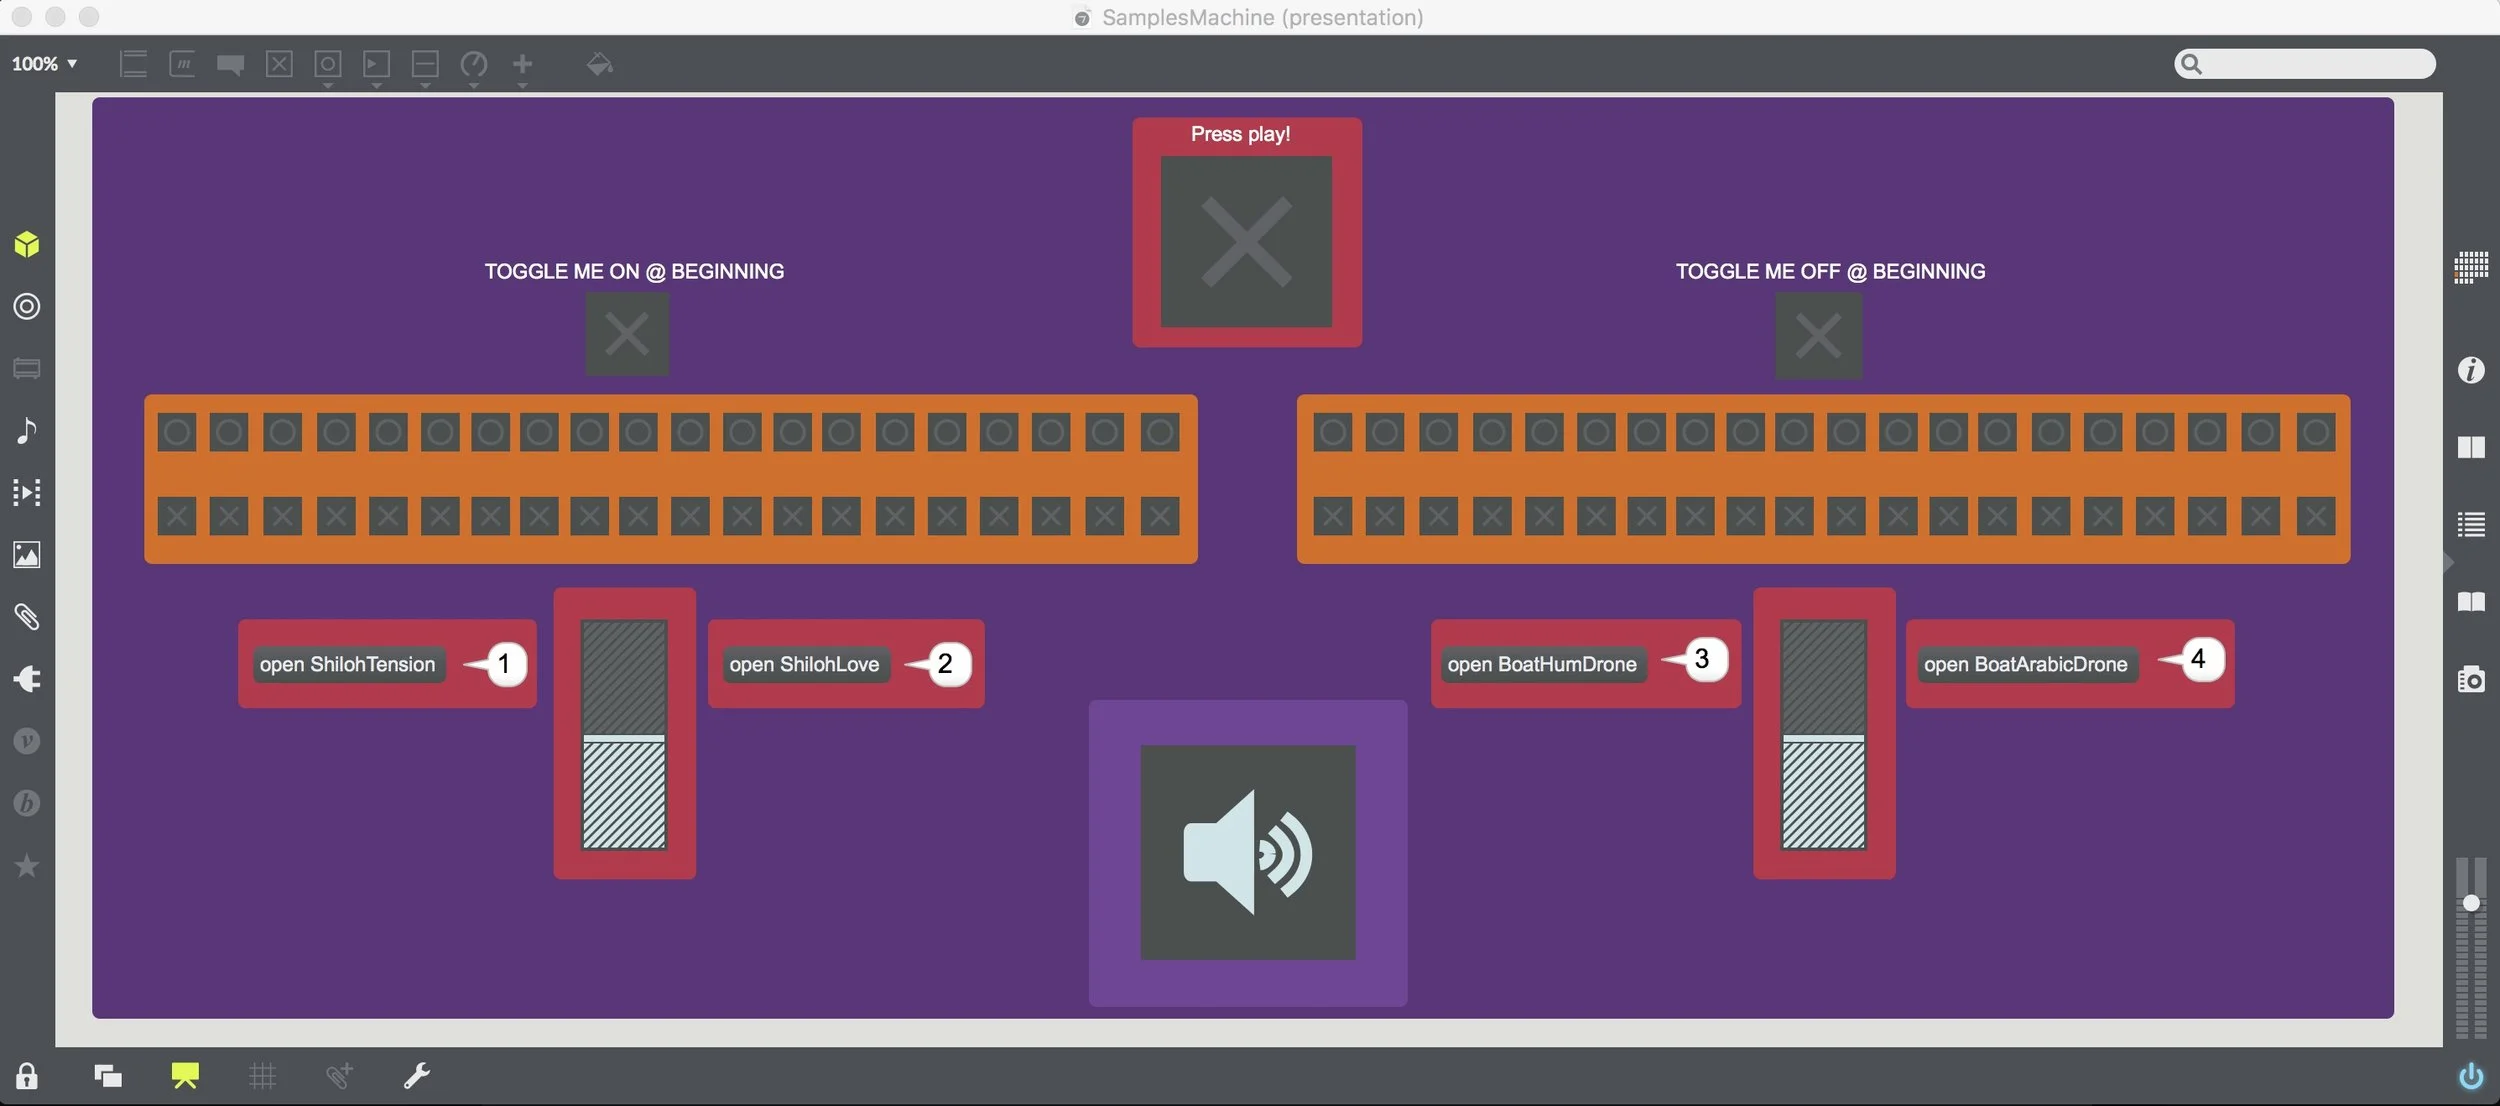This screenshot has height=1106, width=2500.
Task: Click the paint bucket format icon in toolbar
Action: (599, 65)
